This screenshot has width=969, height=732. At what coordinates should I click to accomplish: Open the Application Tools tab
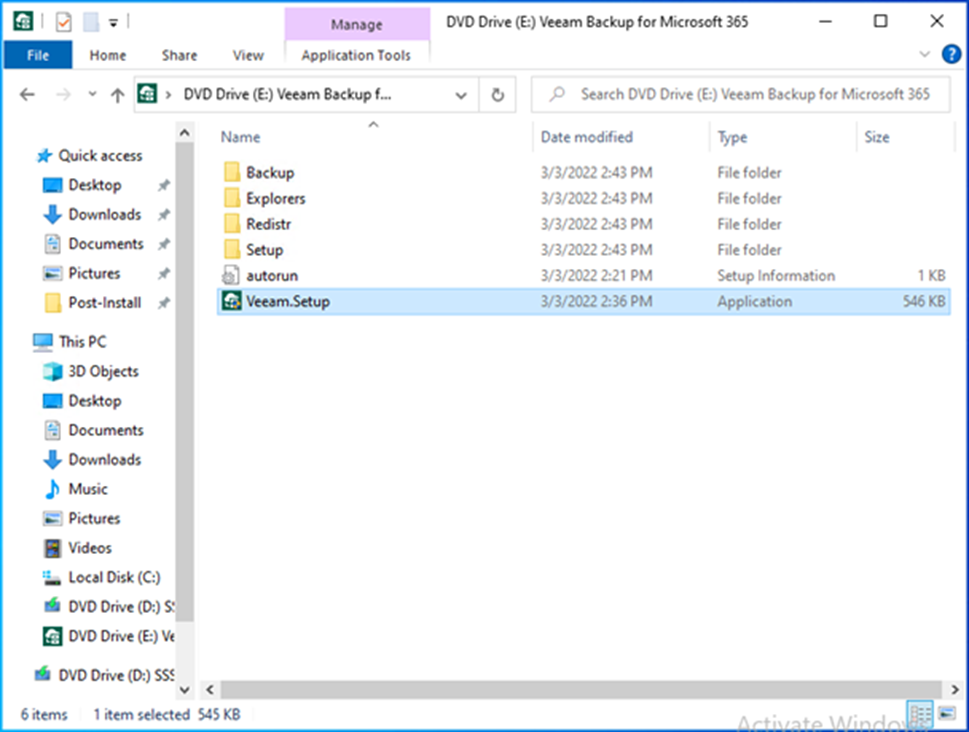tap(356, 55)
